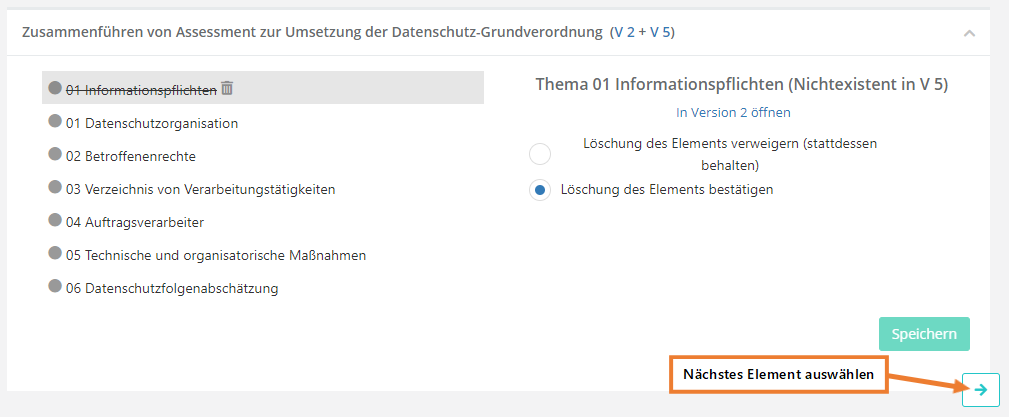Open 05 Technische und organisatorische Maßnahmen
The height and width of the screenshot is (417, 1009).
[216, 255]
